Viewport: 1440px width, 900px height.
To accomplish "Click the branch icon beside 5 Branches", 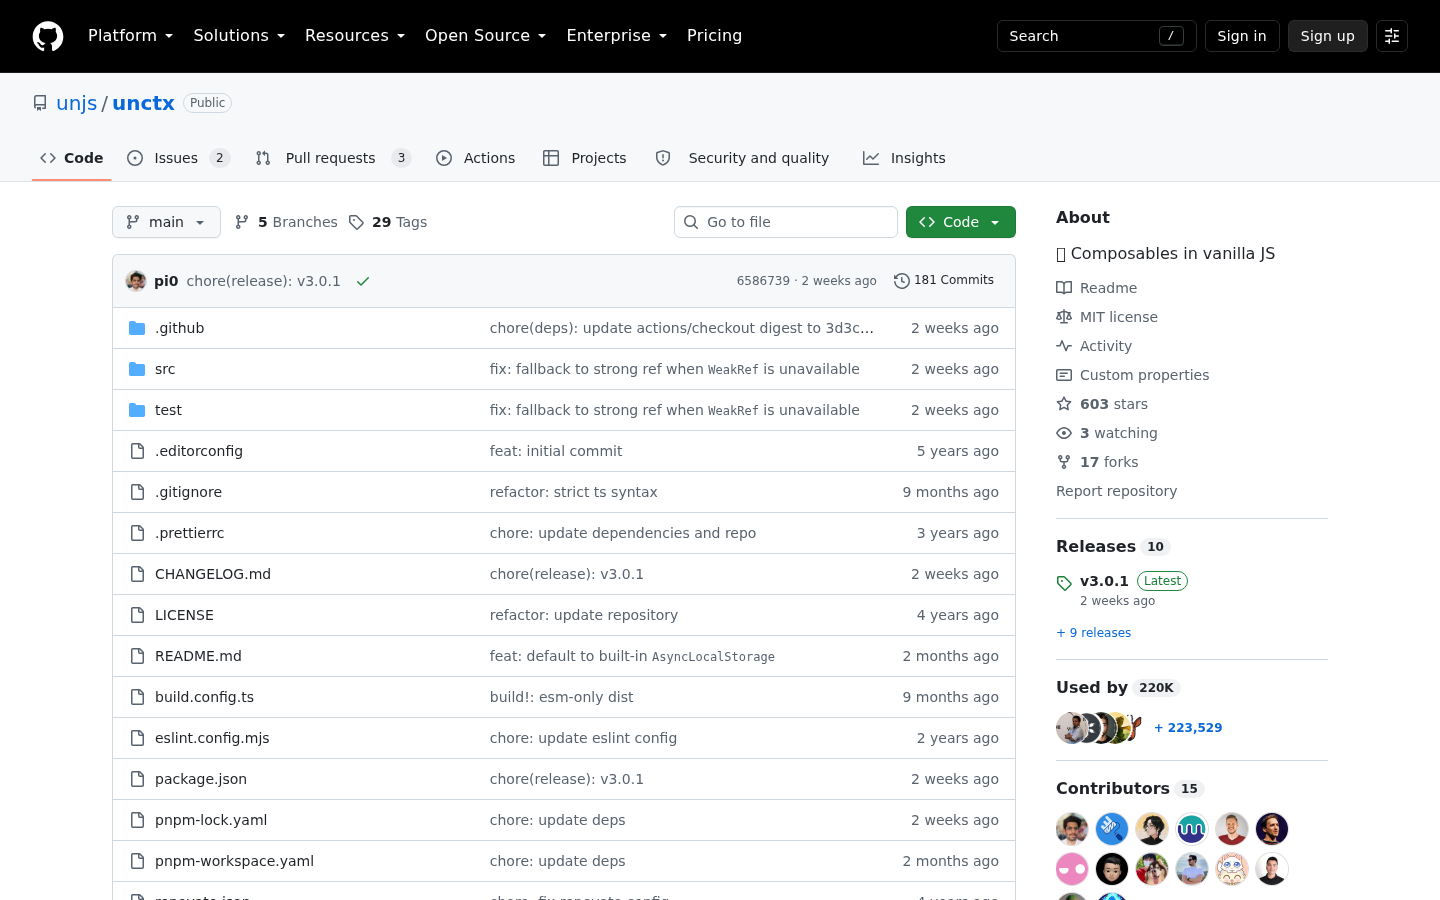I will pos(241,222).
